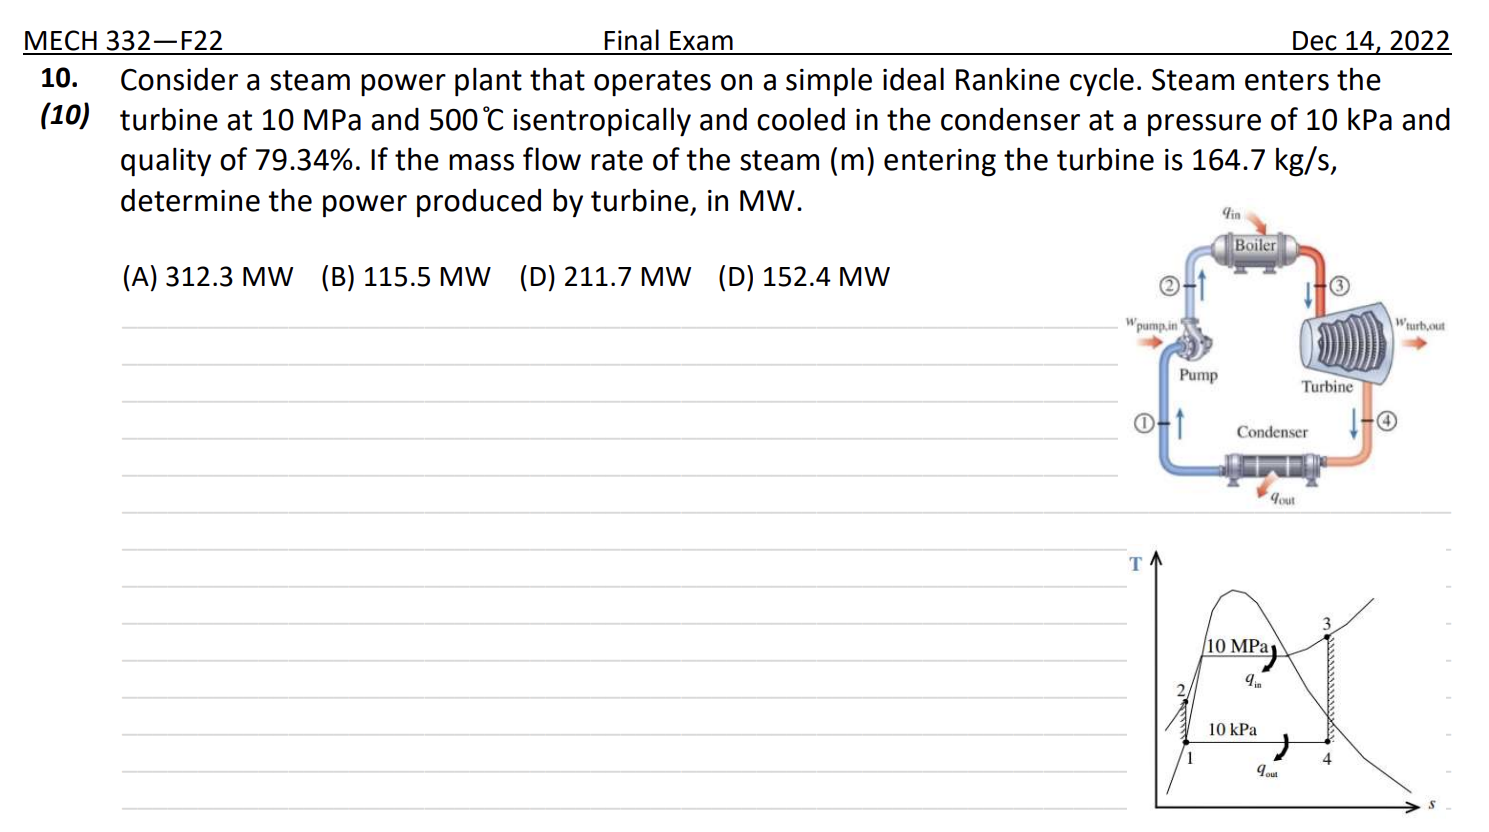Click the condenser image in the cycle diagram

[x=1272, y=467]
